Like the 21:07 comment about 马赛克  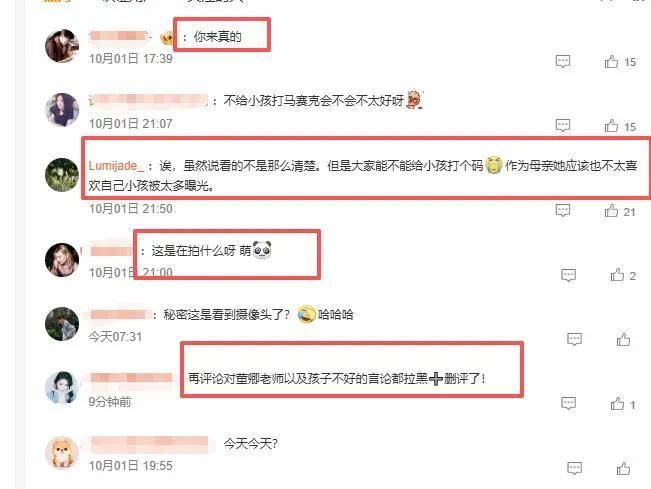click(x=611, y=126)
